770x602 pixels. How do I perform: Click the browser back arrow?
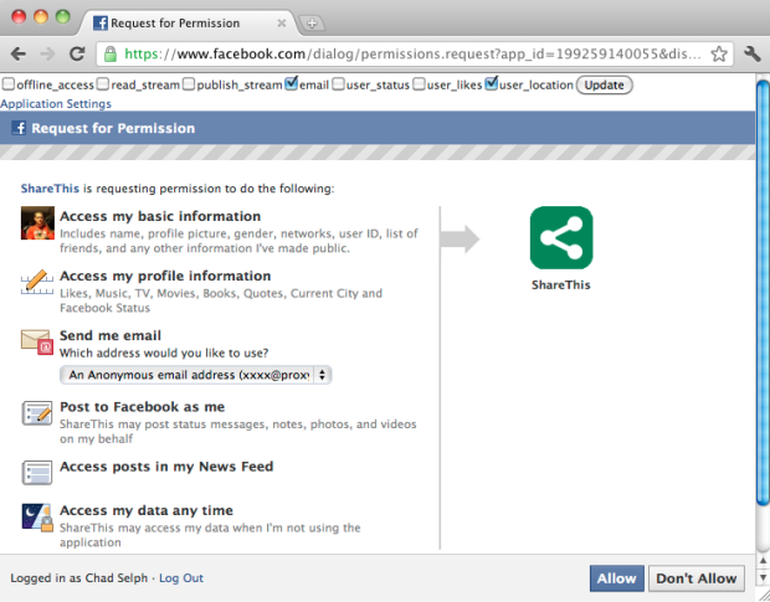[18, 54]
